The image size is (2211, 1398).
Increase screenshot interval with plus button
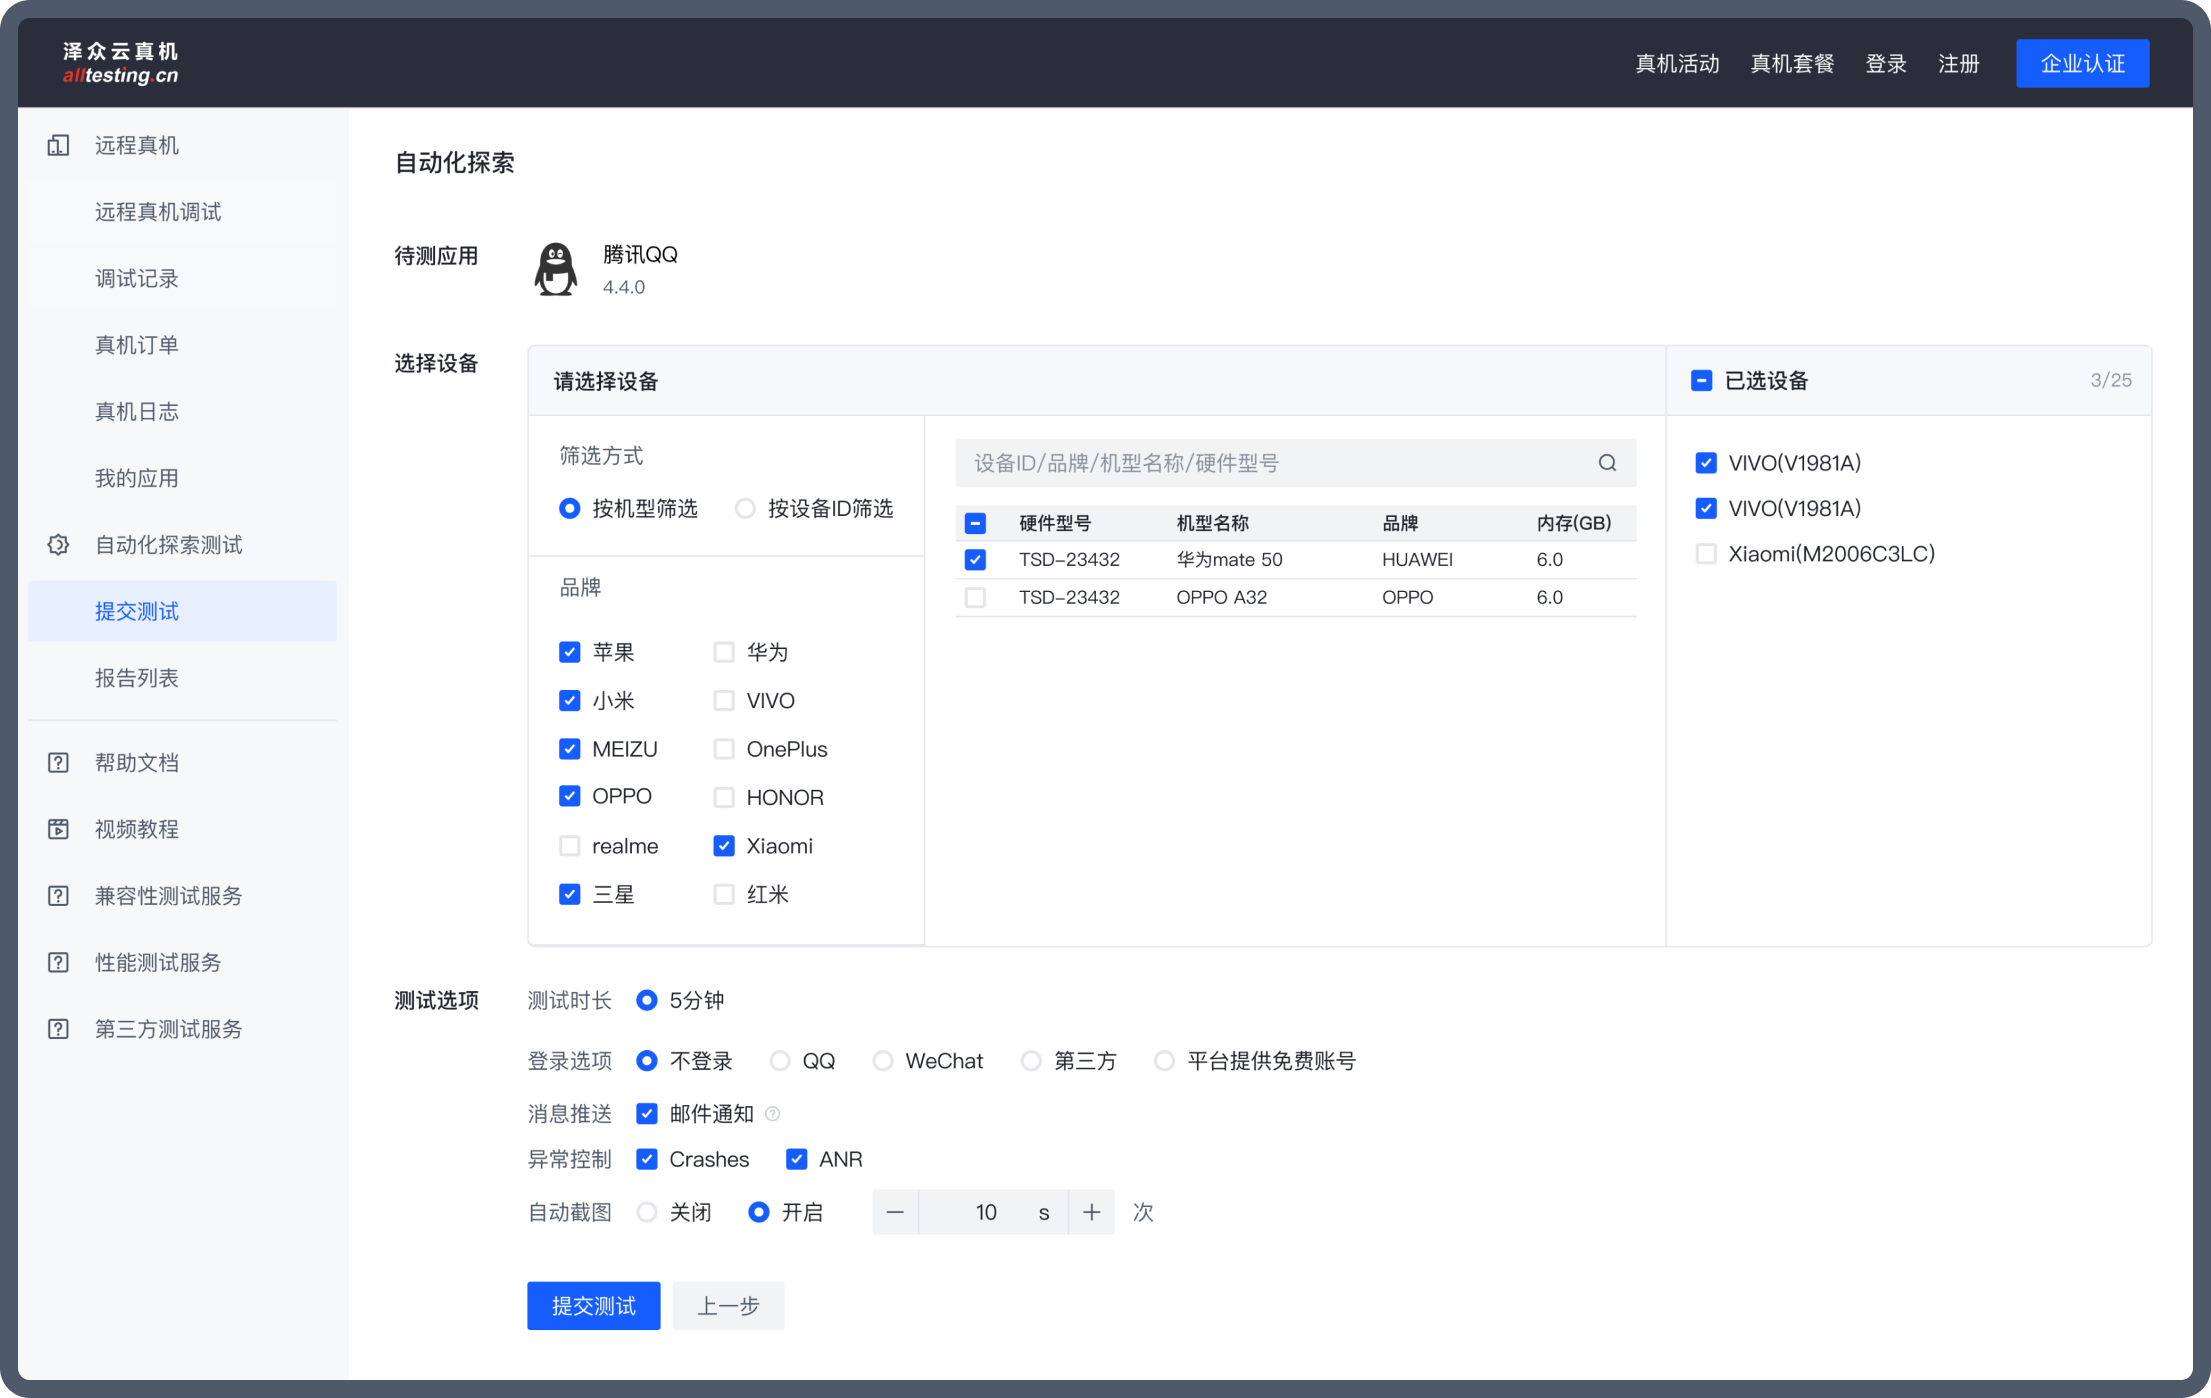(x=1091, y=1213)
